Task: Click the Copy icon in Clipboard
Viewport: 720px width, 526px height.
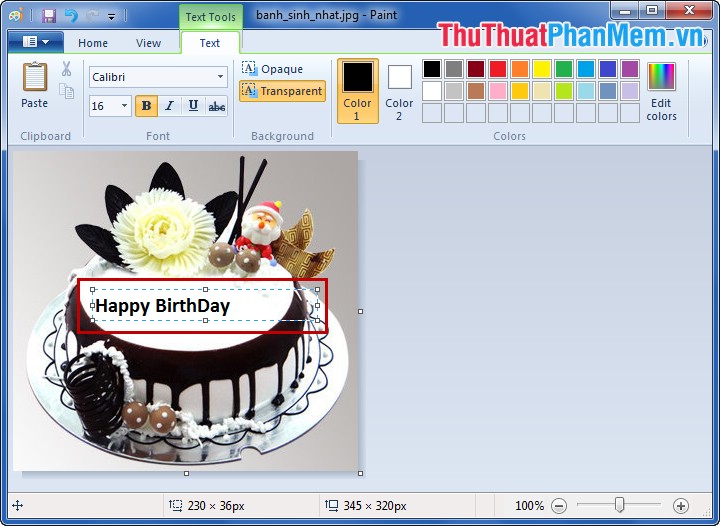Action: 67,91
